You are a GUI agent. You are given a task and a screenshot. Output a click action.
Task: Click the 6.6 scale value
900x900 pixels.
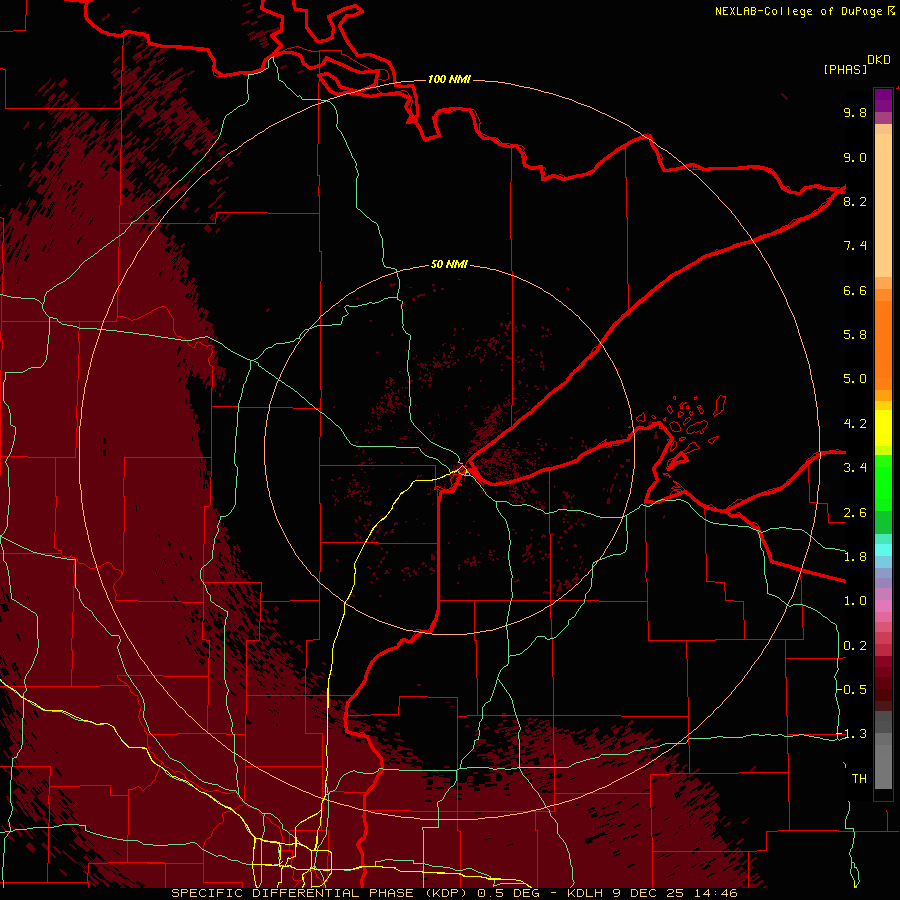(x=855, y=290)
